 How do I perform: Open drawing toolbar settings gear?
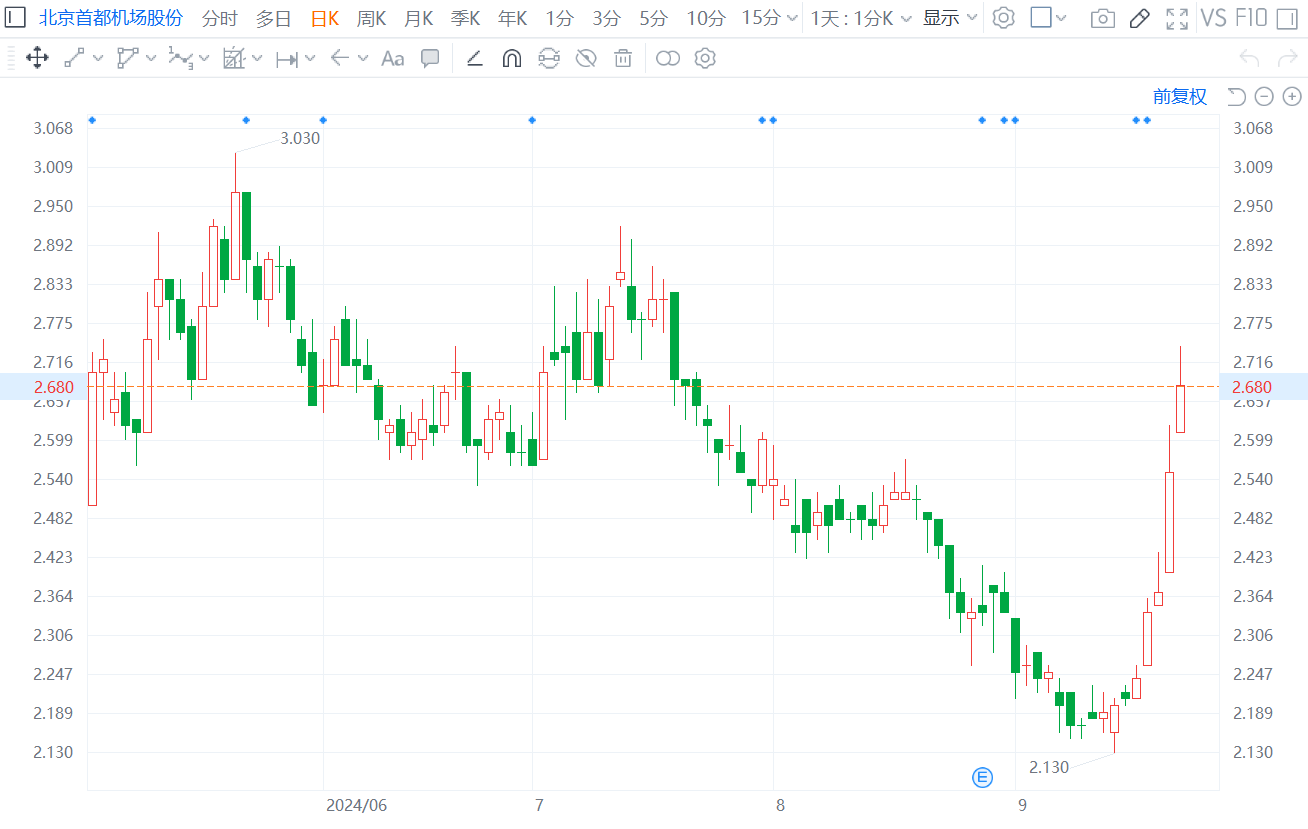(705, 58)
